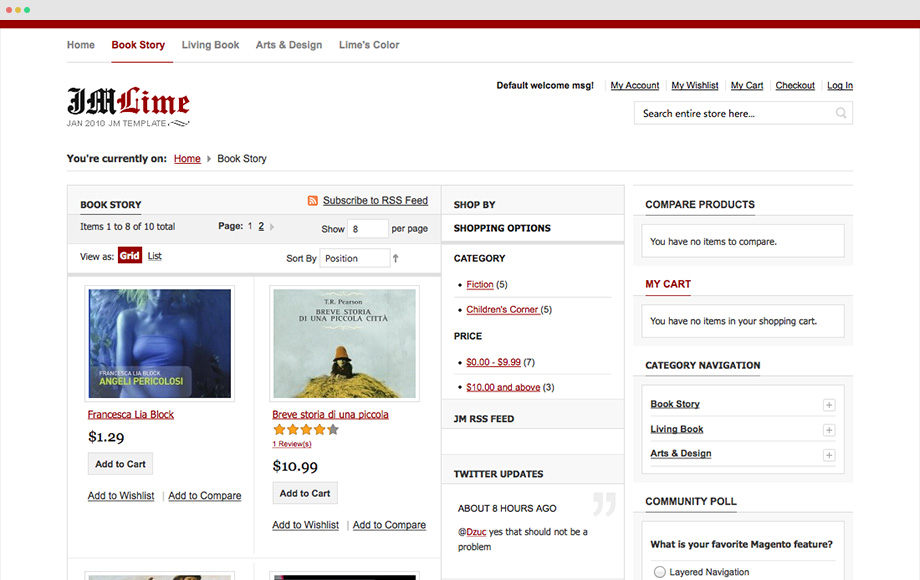
Task: Click 'You have no items to compare.' text
Action: tap(713, 242)
